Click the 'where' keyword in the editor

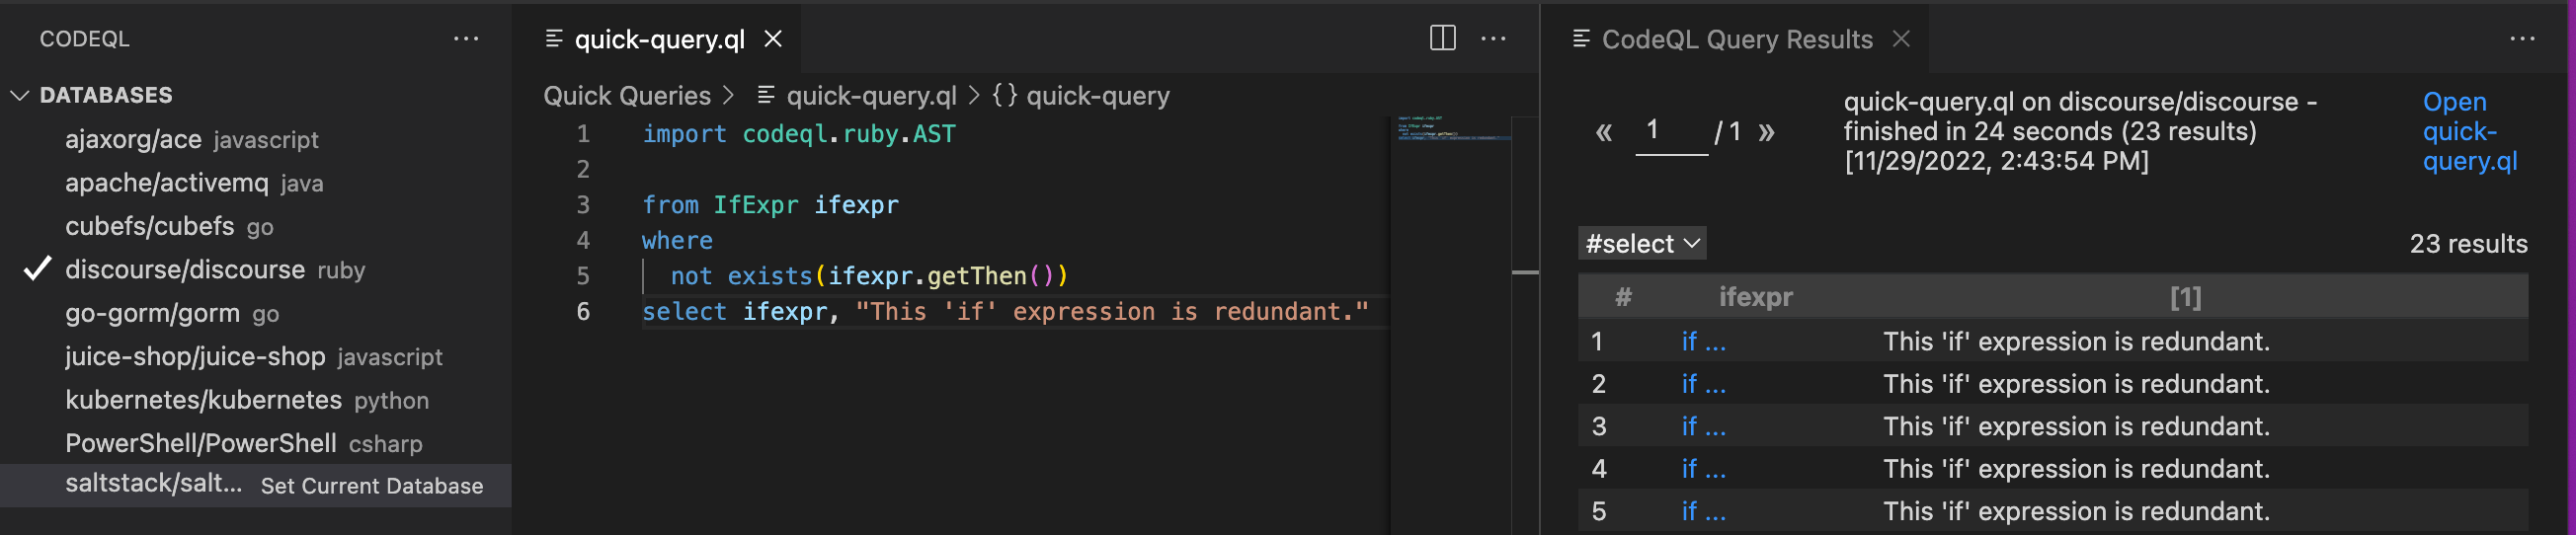pos(677,241)
